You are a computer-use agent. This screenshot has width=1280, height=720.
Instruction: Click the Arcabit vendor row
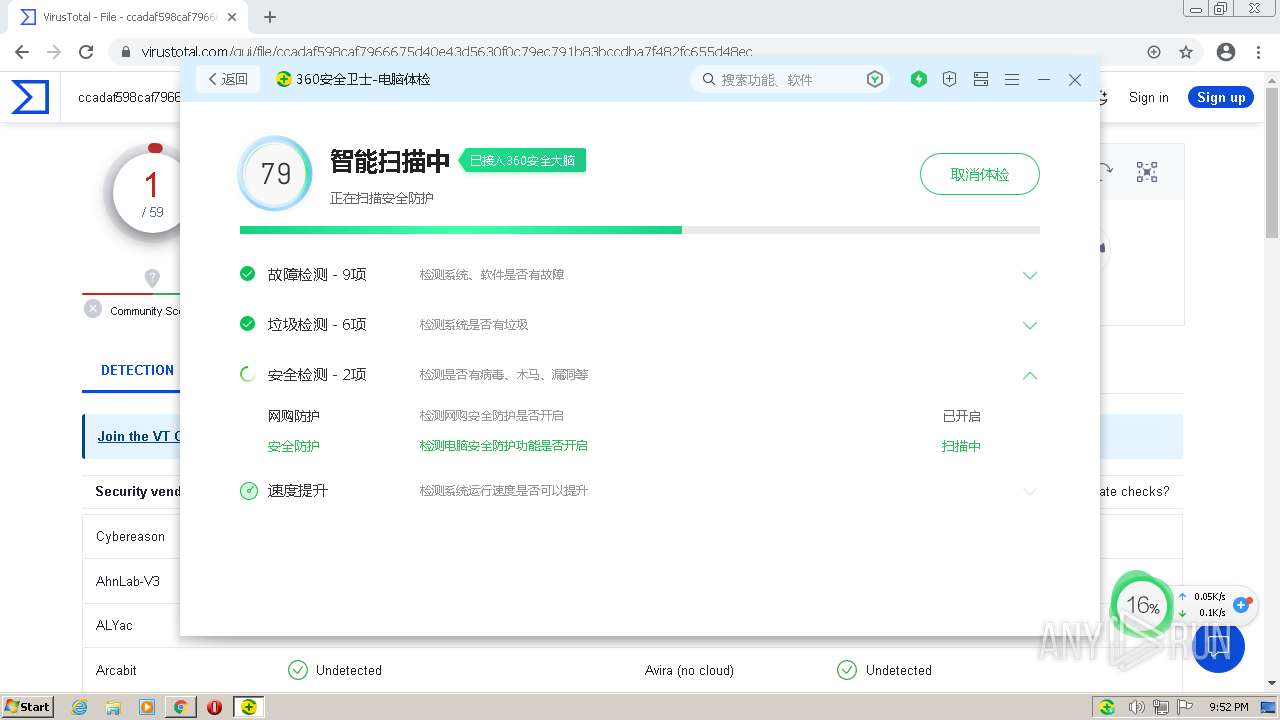click(x=116, y=670)
